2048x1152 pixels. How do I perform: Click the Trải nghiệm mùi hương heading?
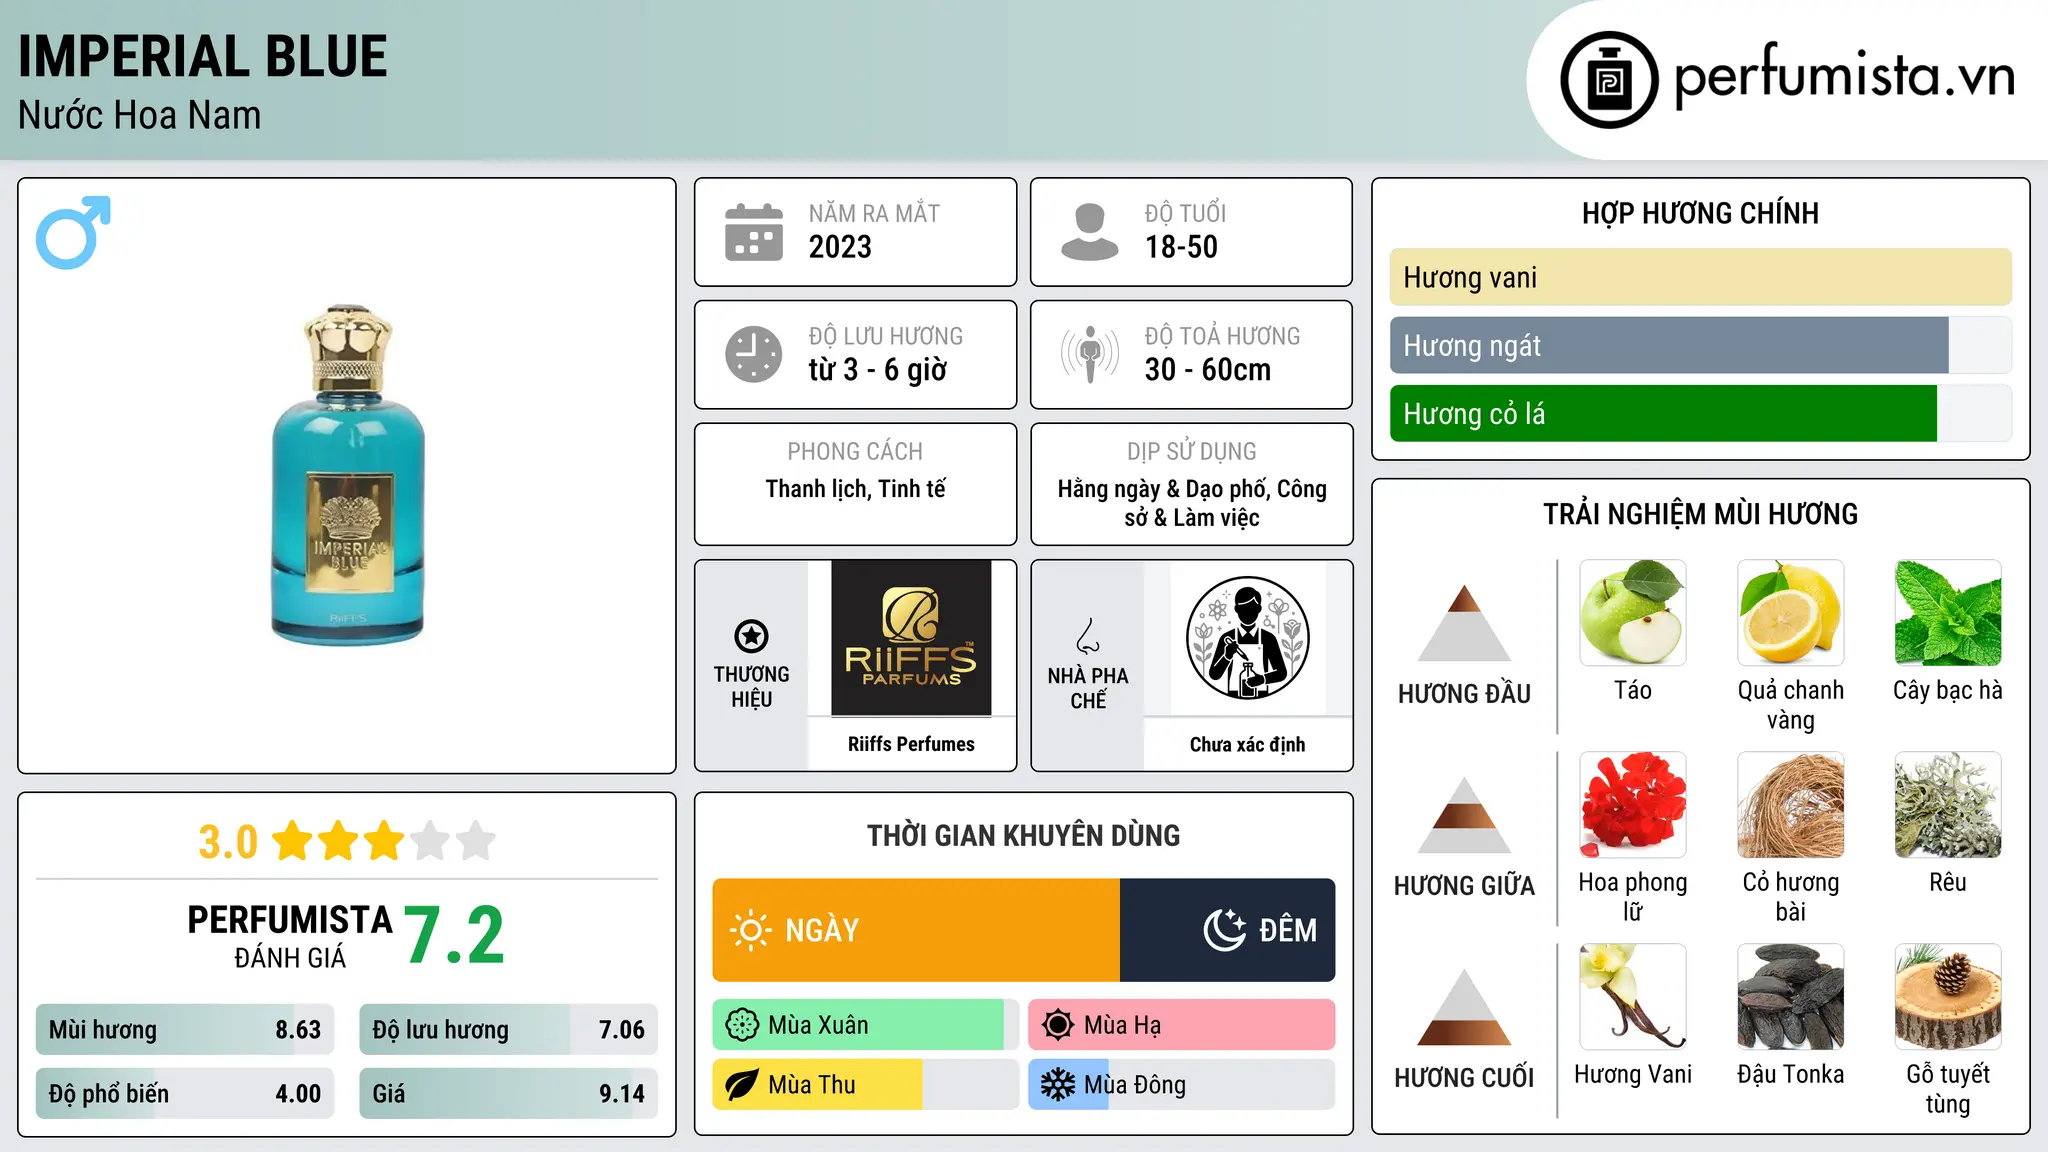tap(1700, 514)
